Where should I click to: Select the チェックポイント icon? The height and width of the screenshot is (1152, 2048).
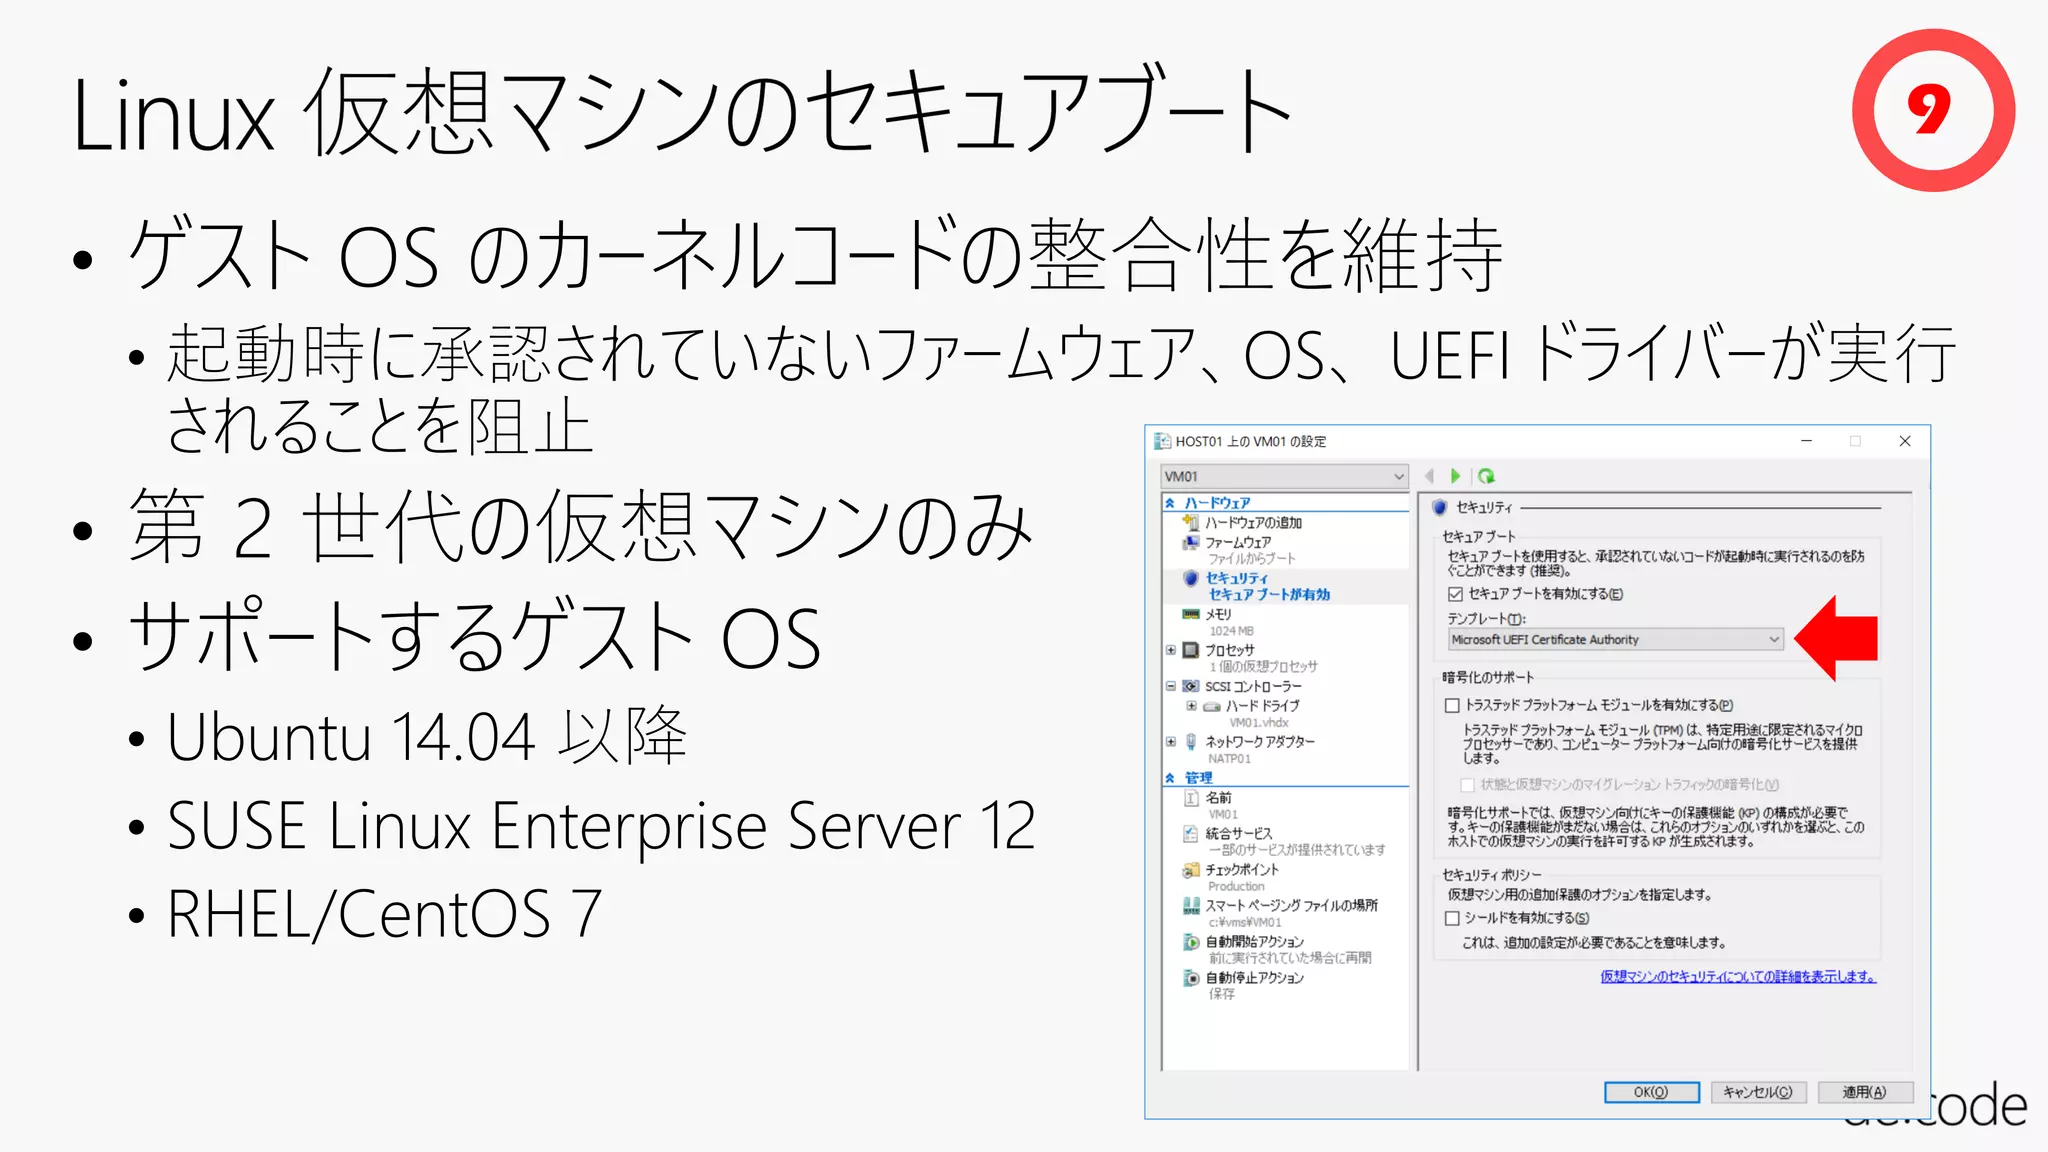pyautogui.click(x=1191, y=870)
